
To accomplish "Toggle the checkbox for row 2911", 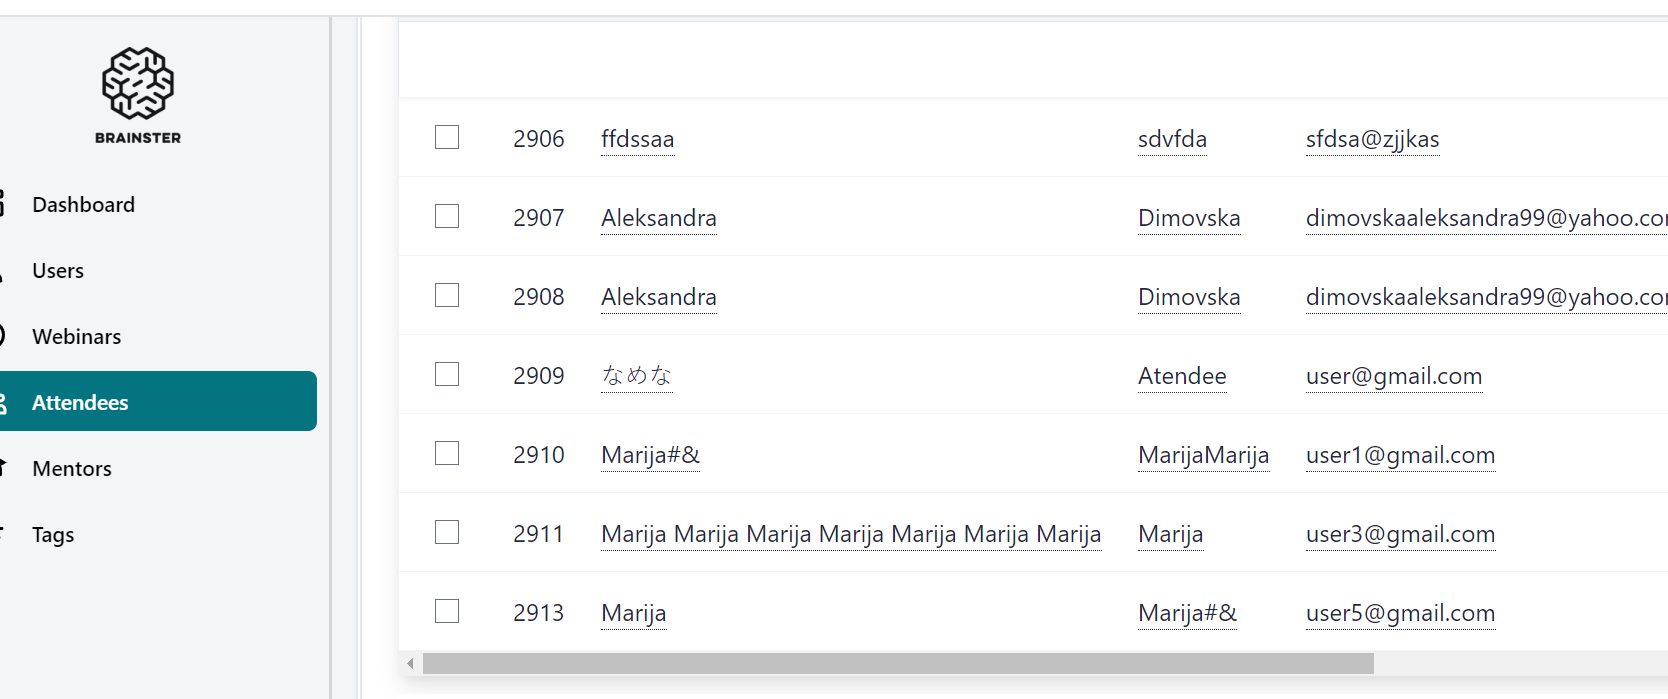I will click(447, 532).
